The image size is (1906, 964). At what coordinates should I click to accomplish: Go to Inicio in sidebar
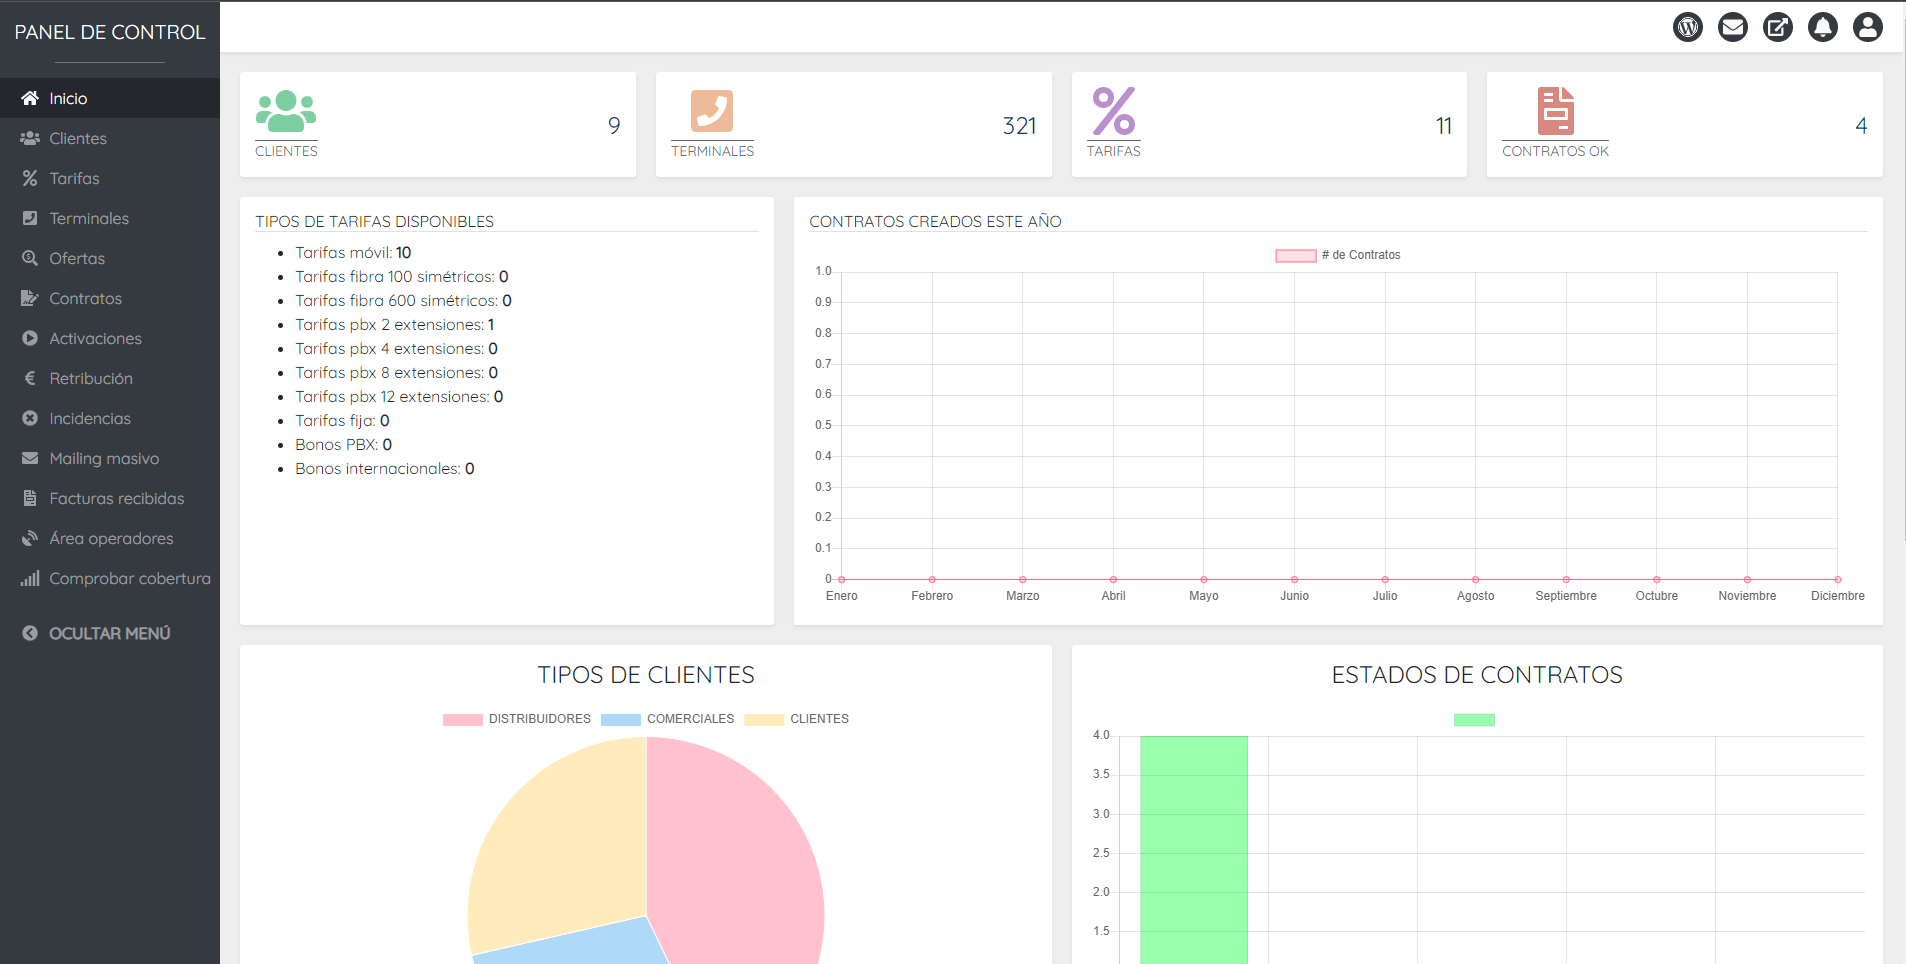pos(110,98)
